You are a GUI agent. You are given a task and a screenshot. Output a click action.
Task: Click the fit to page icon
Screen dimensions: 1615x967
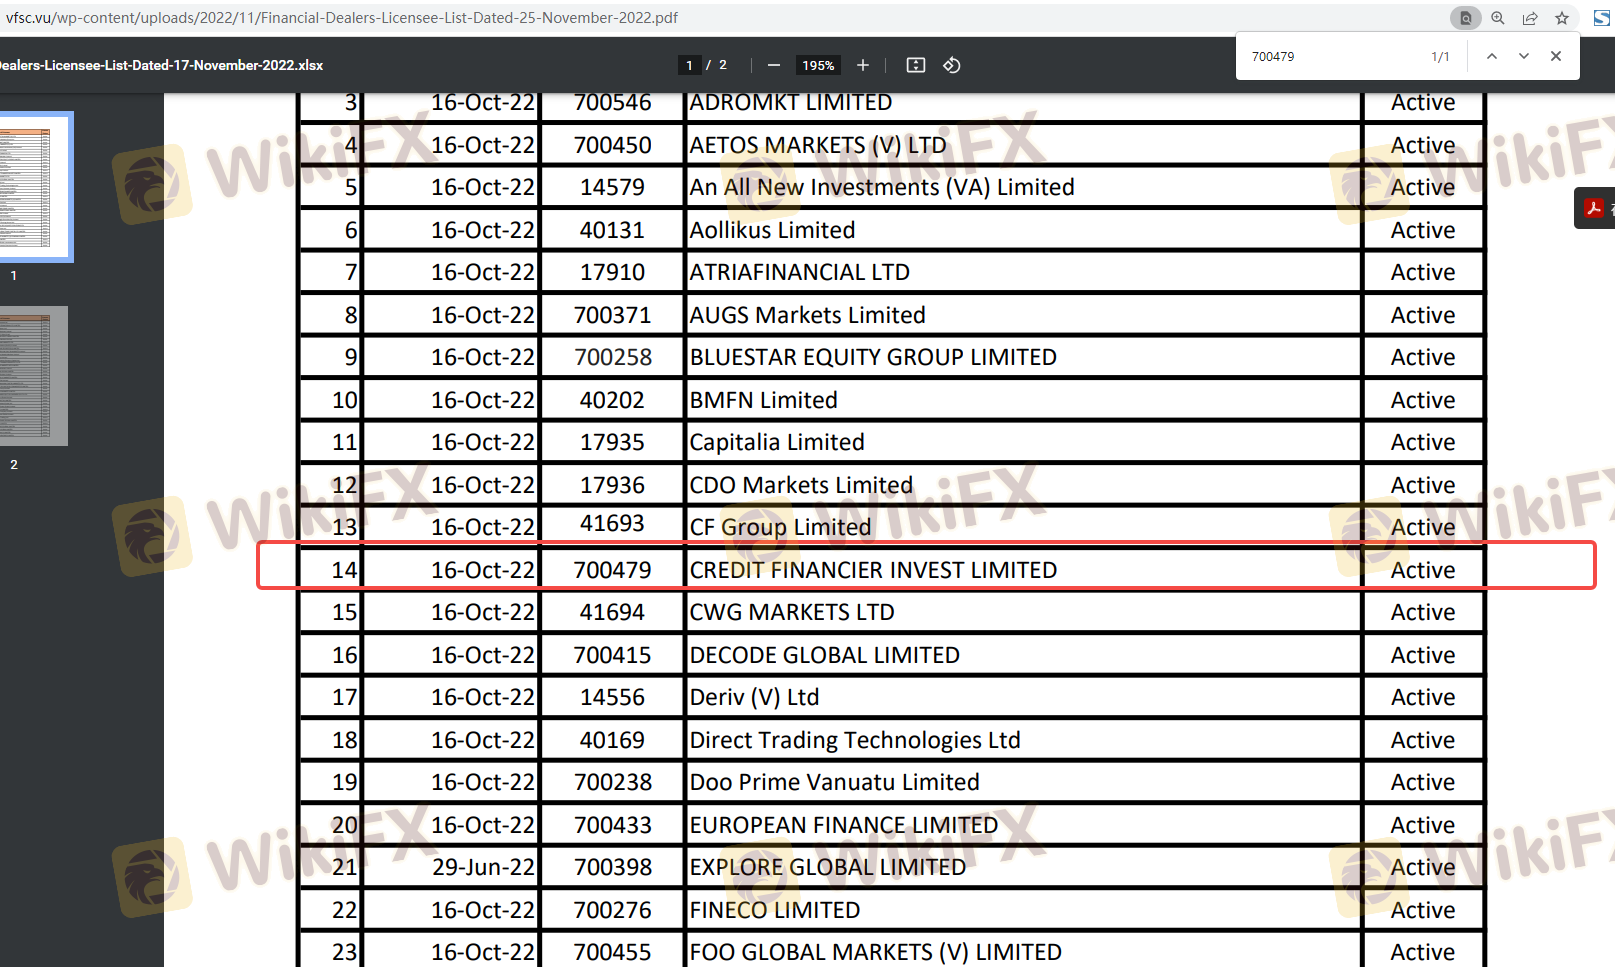[915, 65]
